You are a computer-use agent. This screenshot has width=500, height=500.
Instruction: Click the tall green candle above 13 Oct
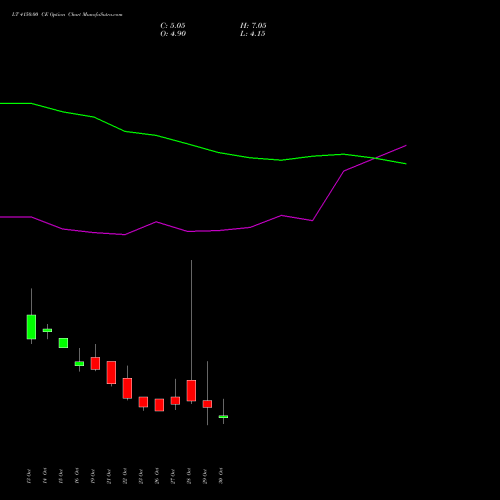[31, 327]
